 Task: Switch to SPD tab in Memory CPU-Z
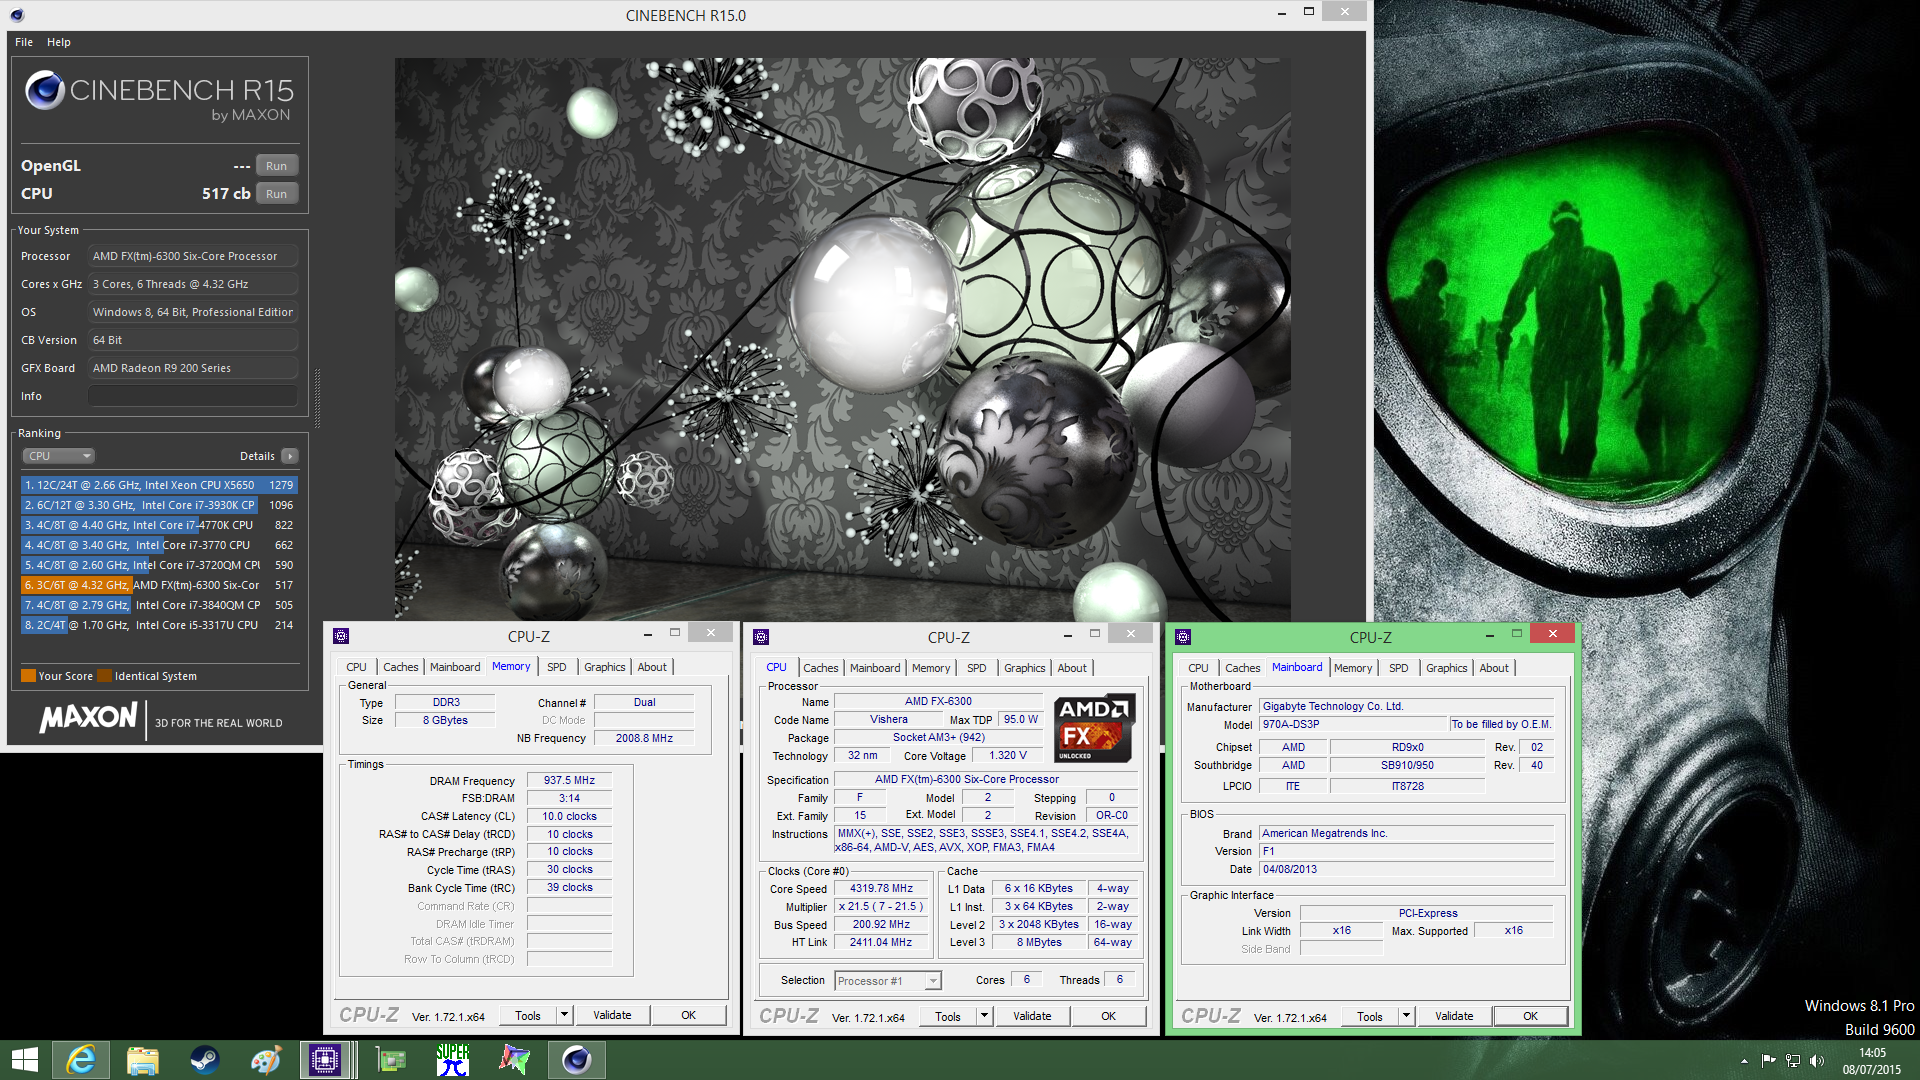pyautogui.click(x=557, y=667)
